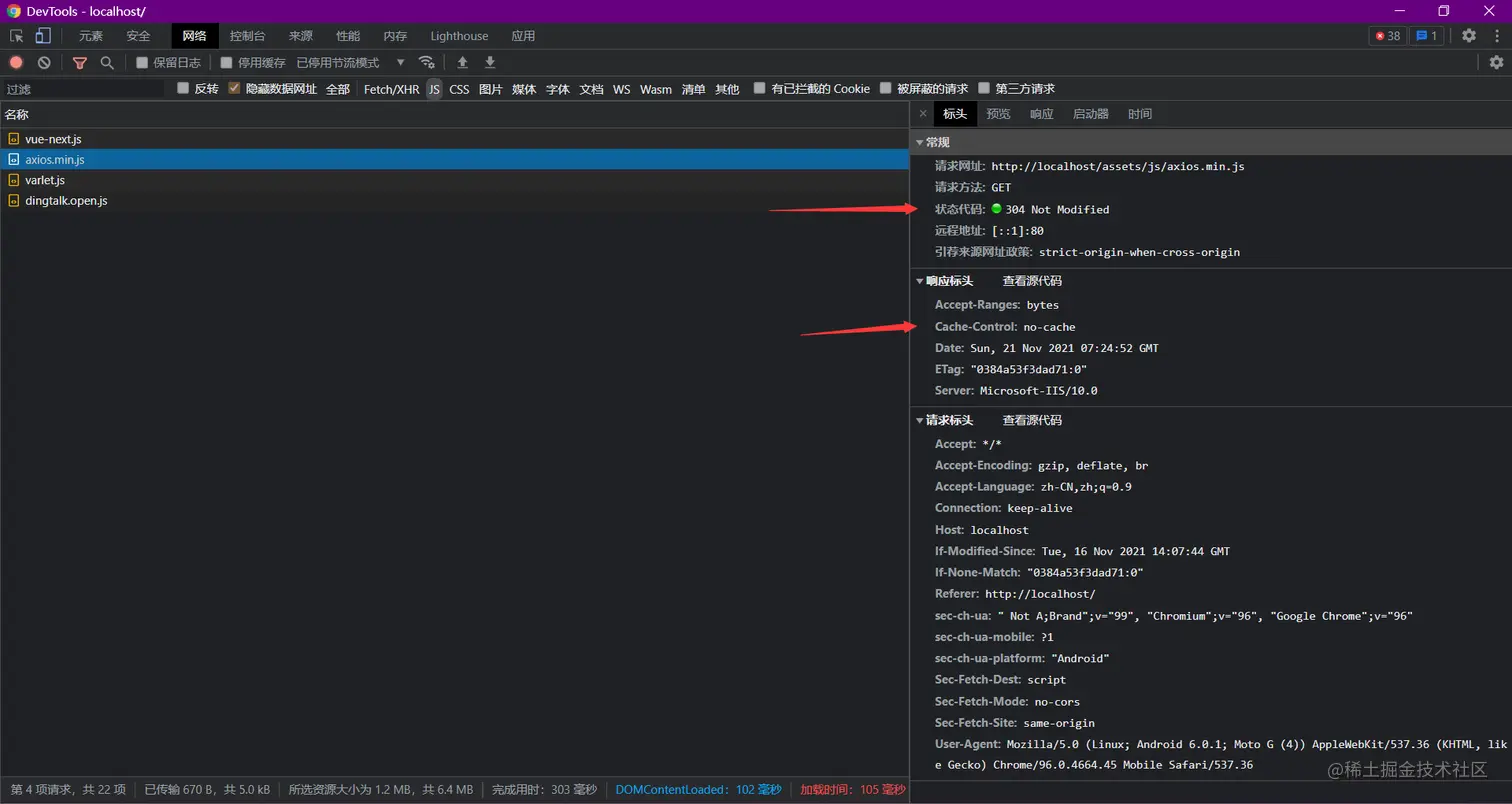
Task: Open DevTools more options menu
Action: pos(1496,36)
